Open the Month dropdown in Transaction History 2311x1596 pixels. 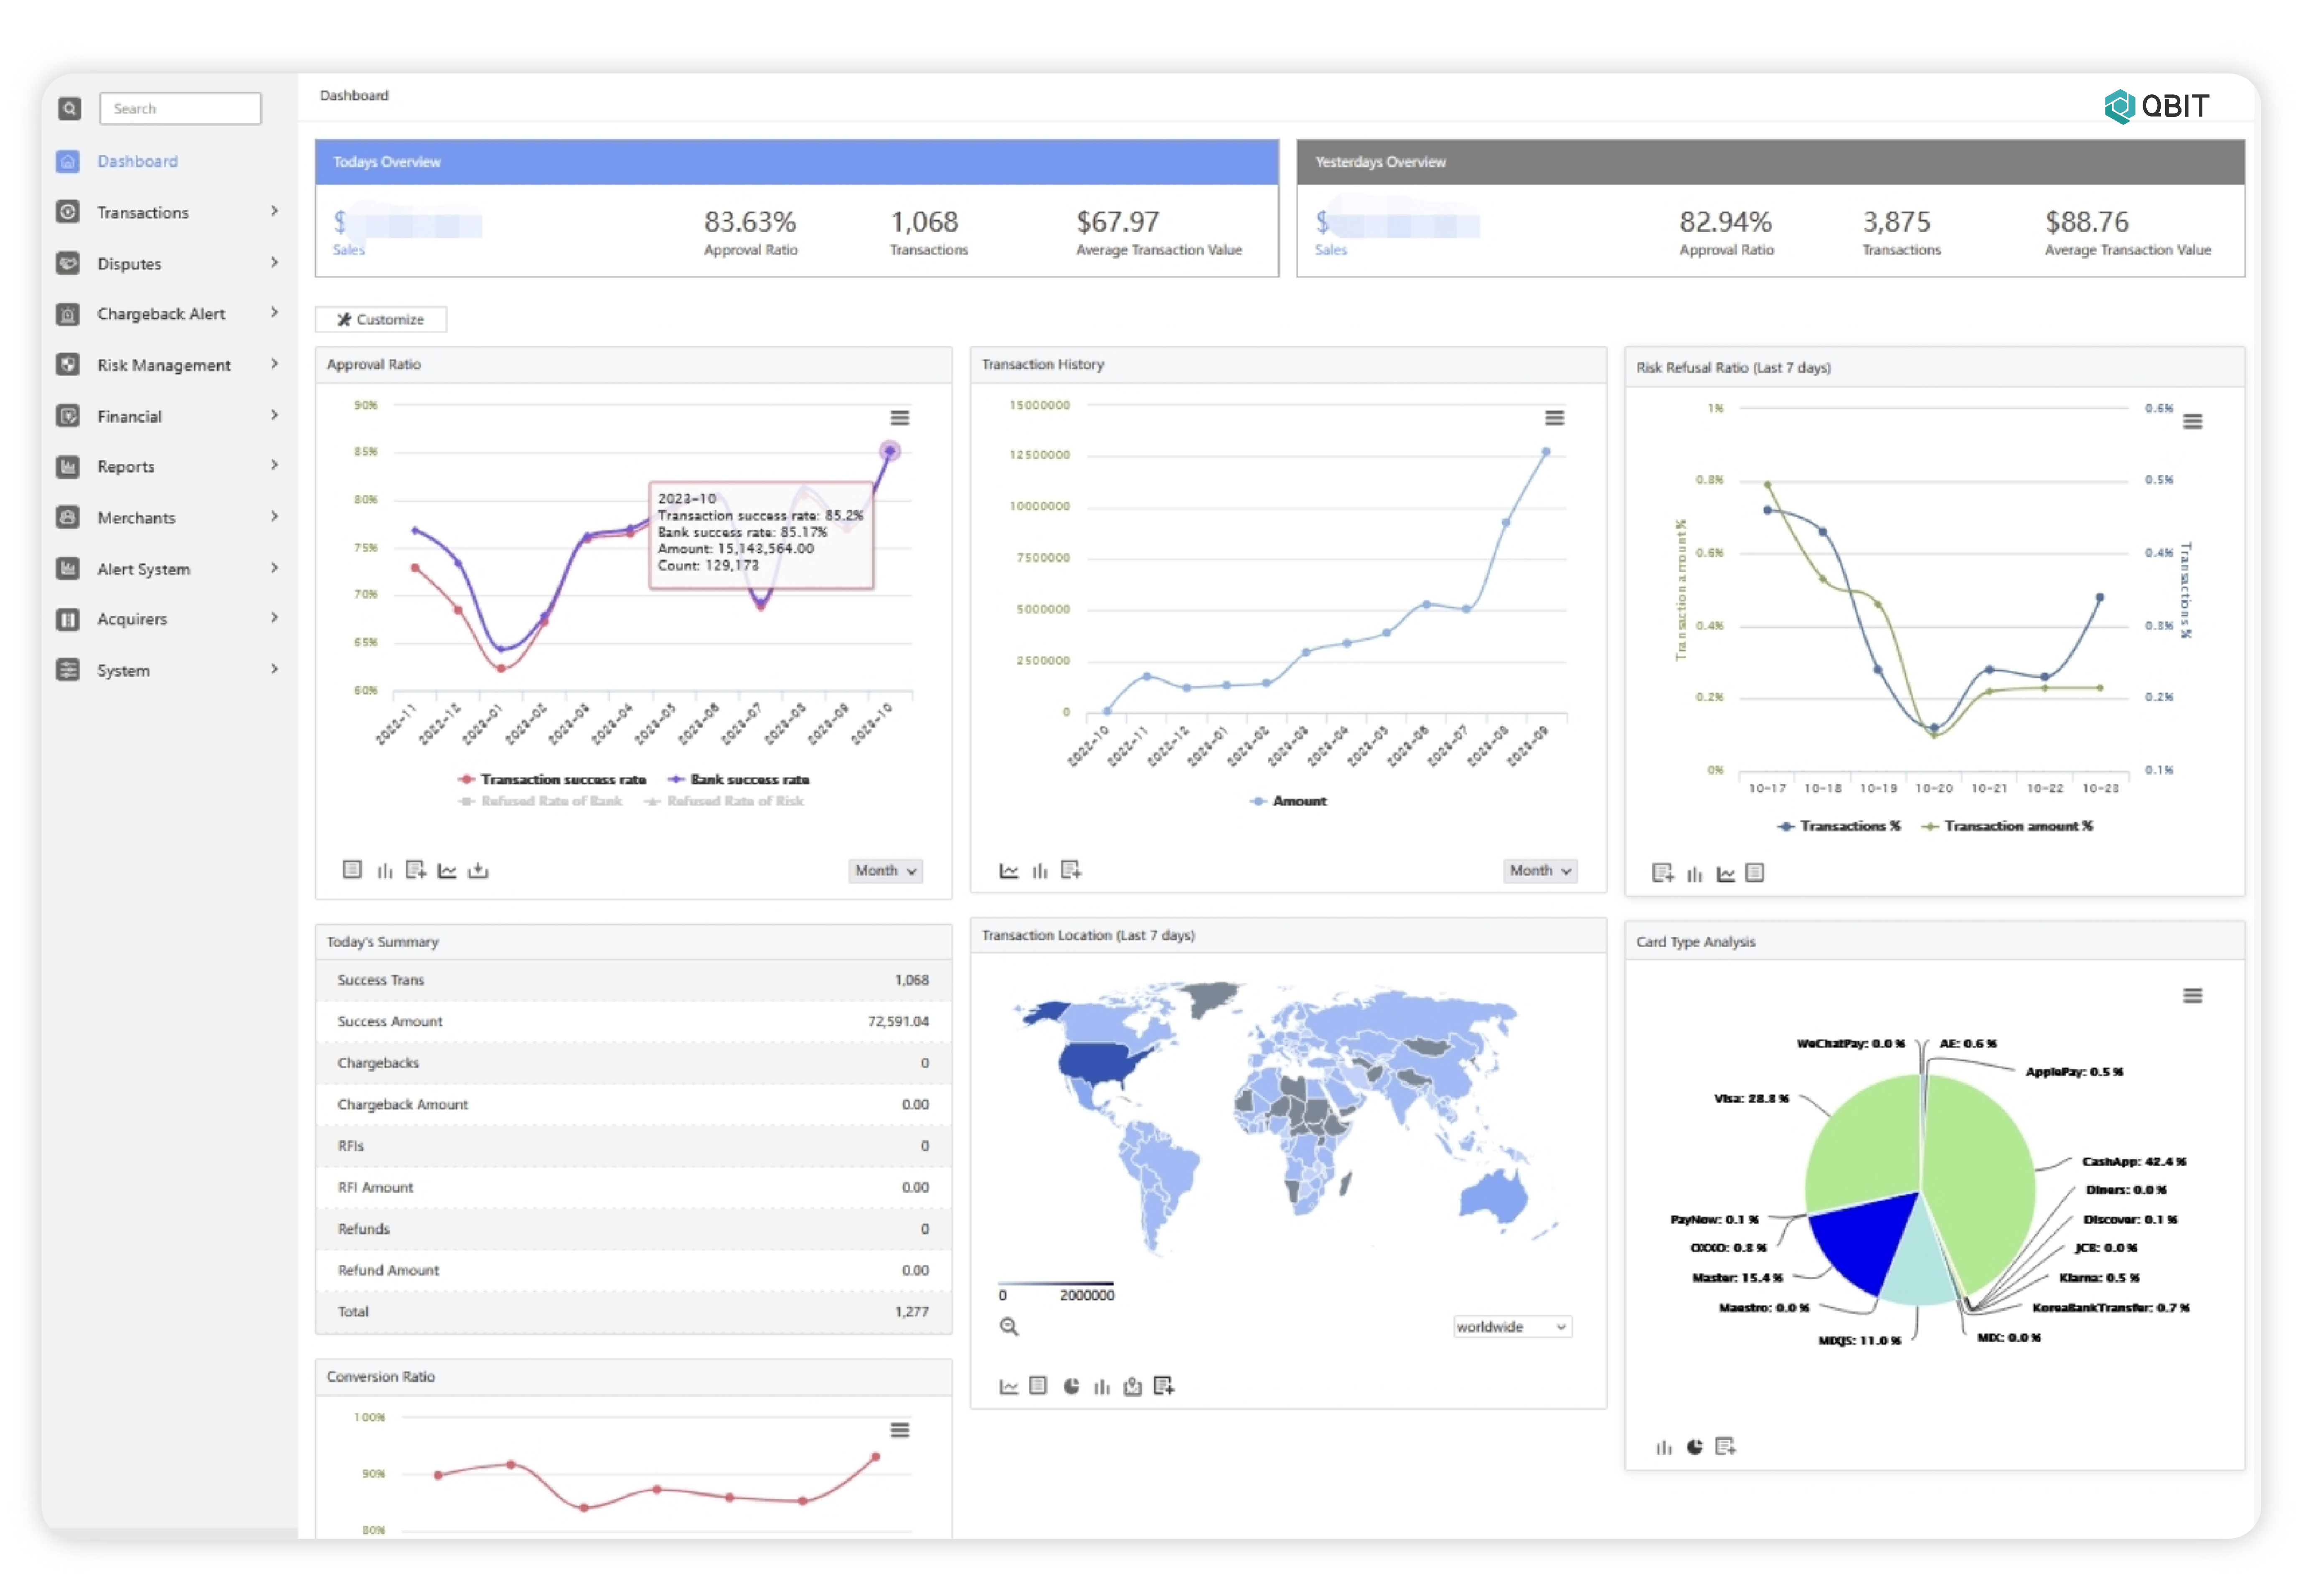(1540, 871)
